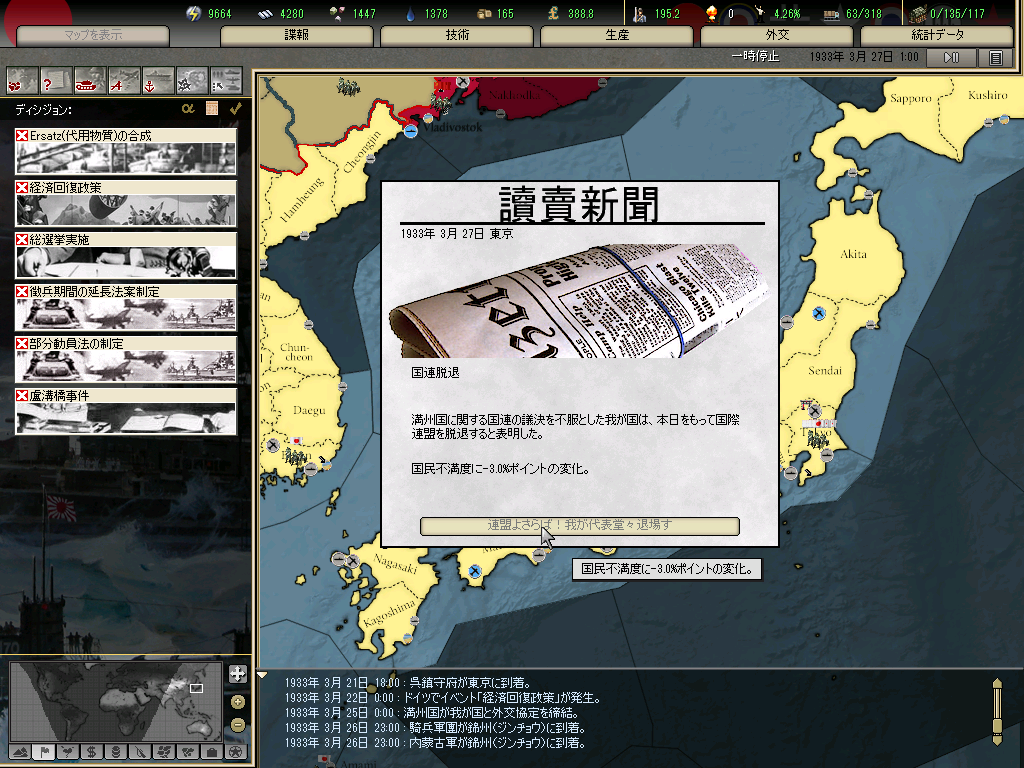Click the minimap pan arrows icon
The width and height of the screenshot is (1024, 768).
238,674
